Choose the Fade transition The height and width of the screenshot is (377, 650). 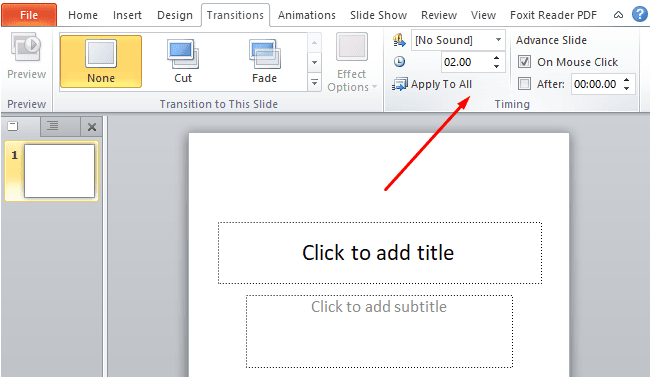coord(264,61)
